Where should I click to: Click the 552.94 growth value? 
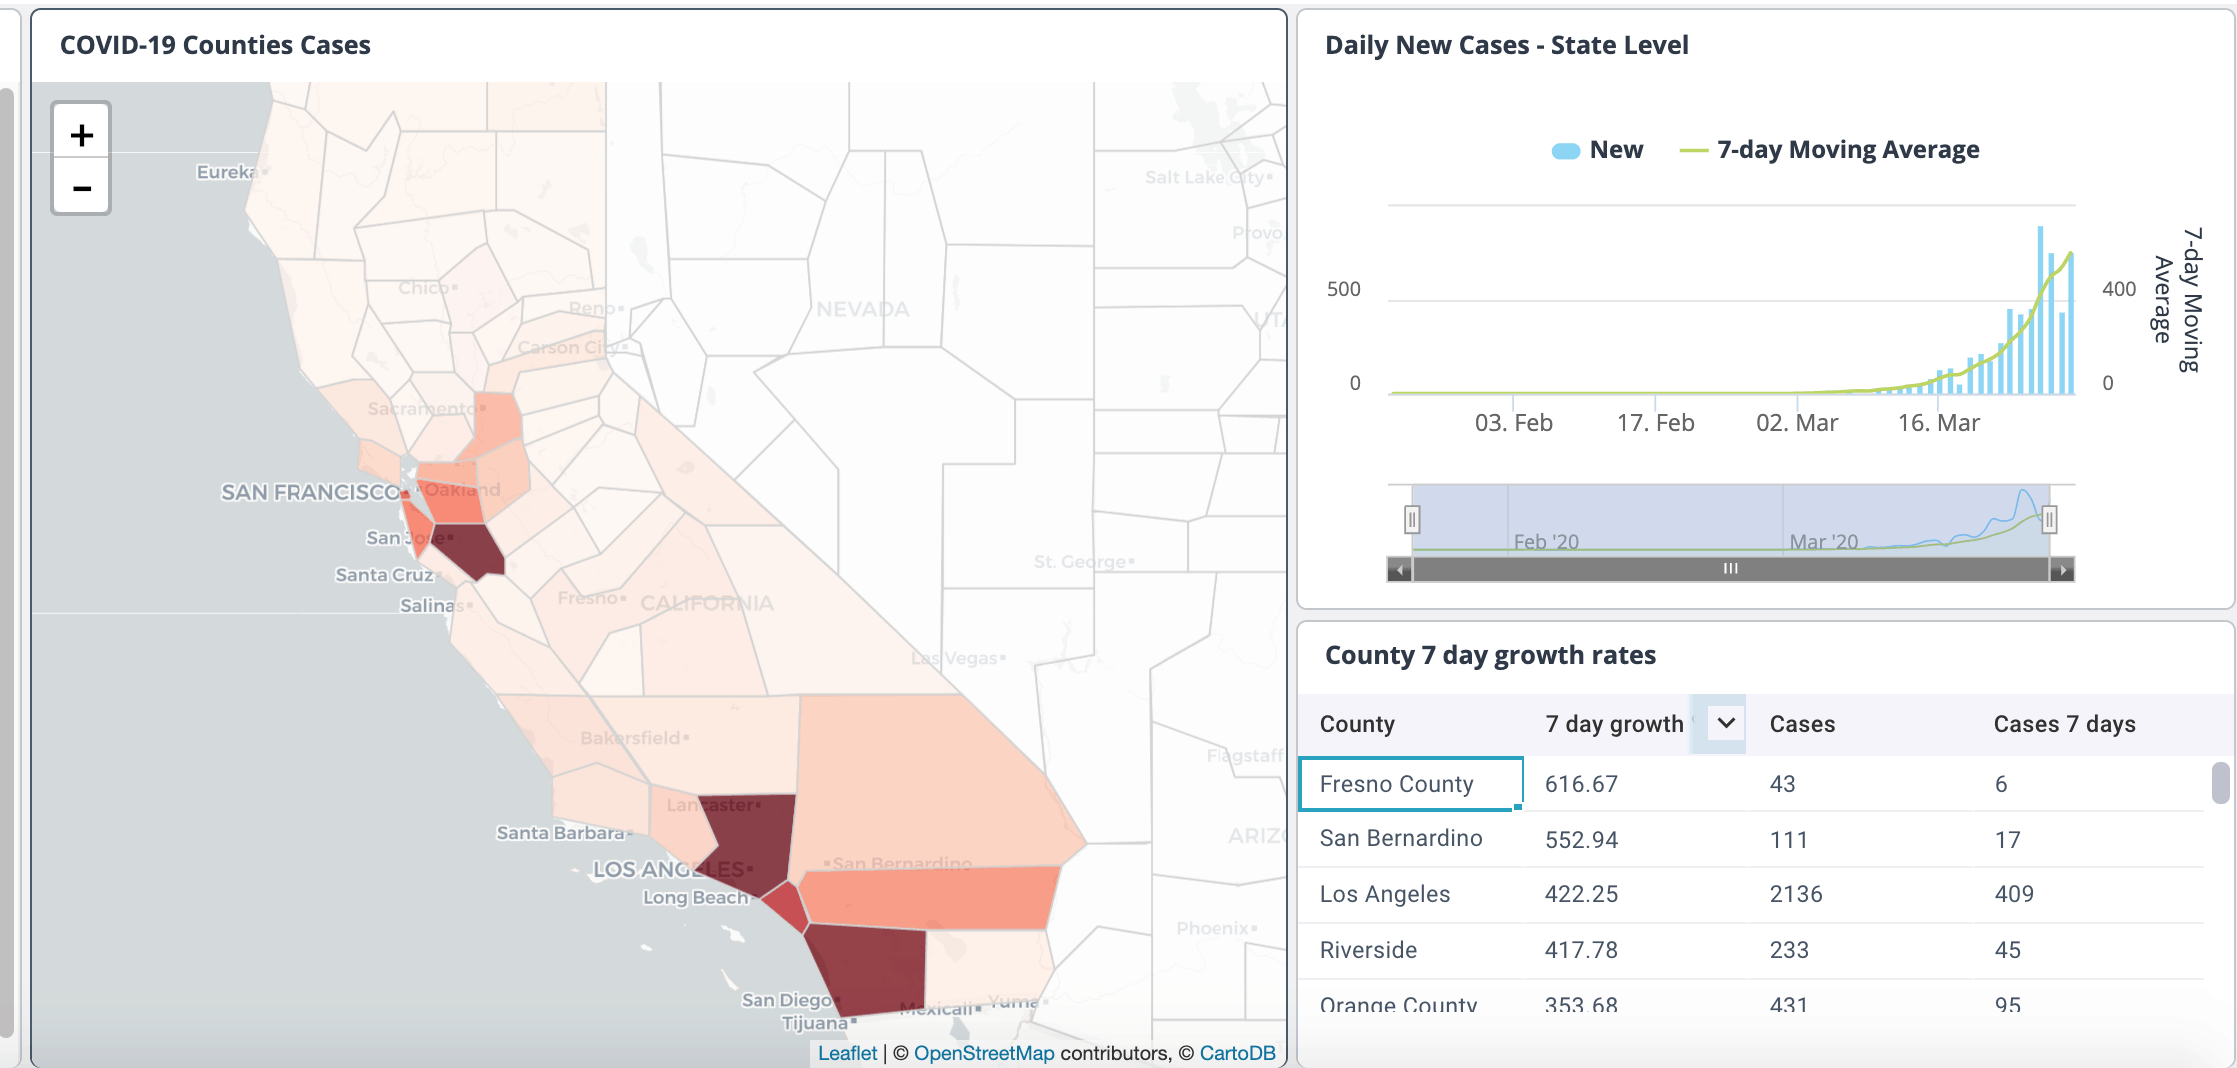(1581, 840)
